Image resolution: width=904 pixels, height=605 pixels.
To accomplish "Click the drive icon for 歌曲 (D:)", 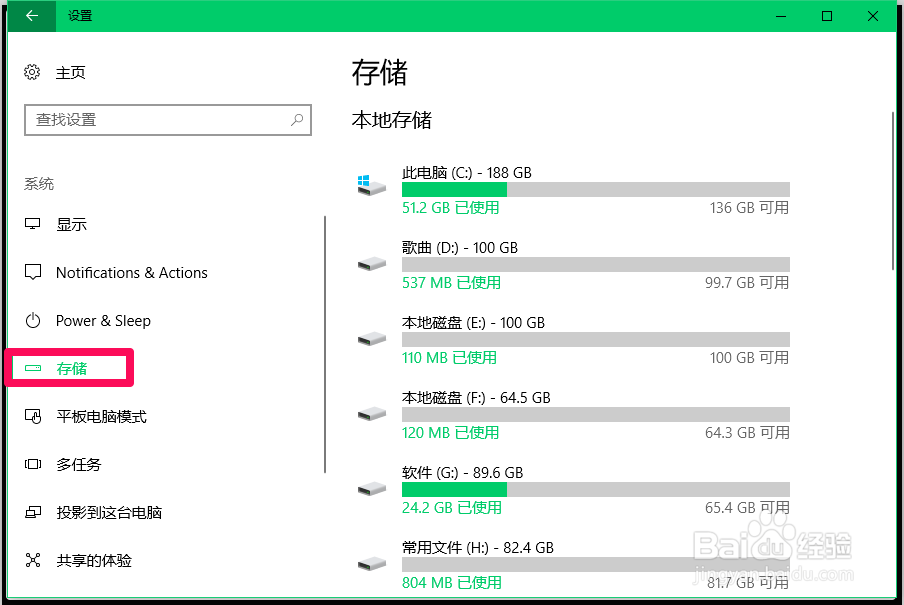I will click(371, 264).
